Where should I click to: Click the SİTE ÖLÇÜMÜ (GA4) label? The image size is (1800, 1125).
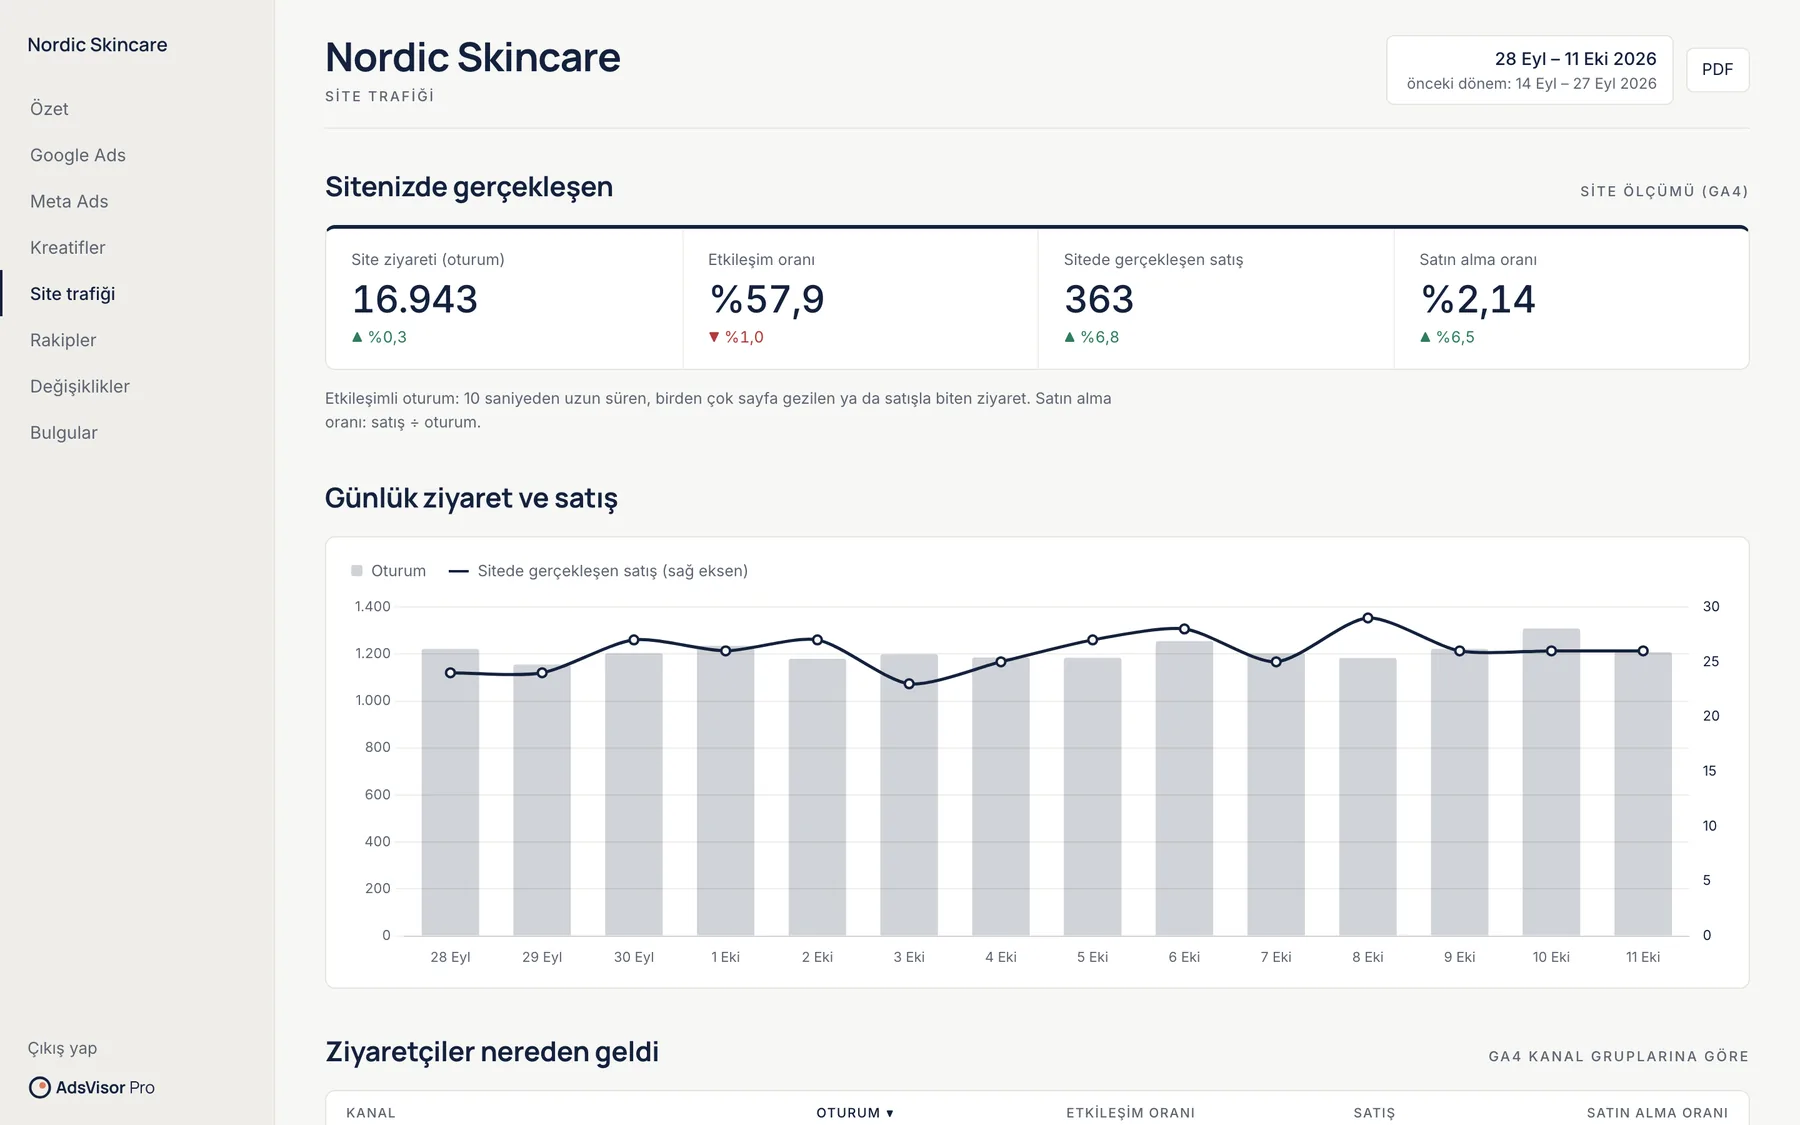pyautogui.click(x=1664, y=191)
